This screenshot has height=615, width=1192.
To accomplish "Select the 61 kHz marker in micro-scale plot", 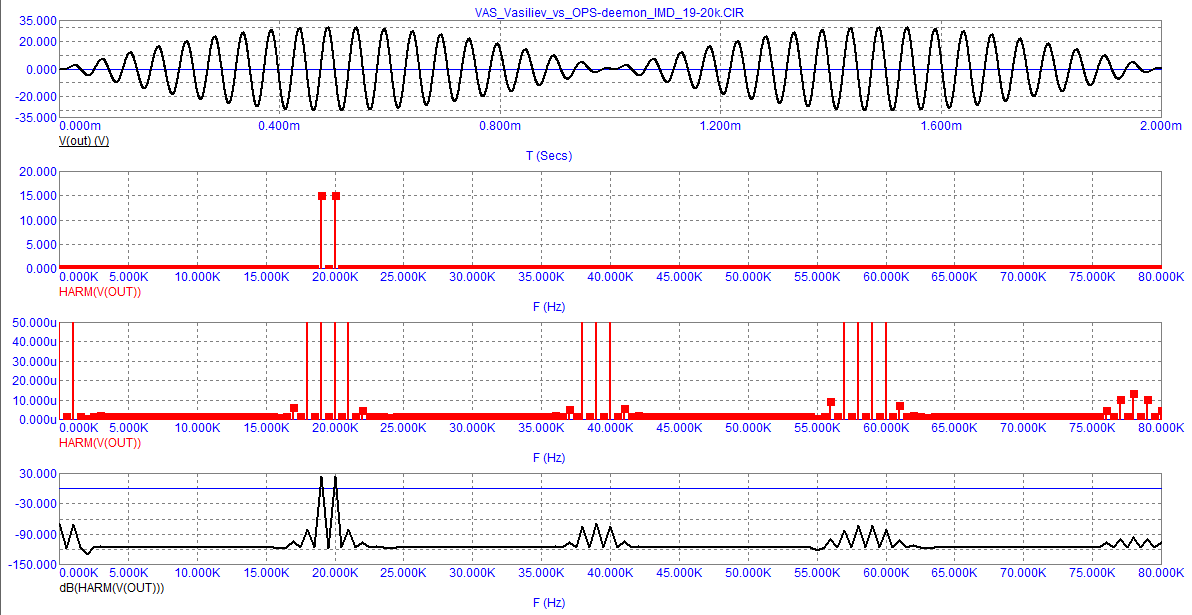I will click(x=900, y=406).
